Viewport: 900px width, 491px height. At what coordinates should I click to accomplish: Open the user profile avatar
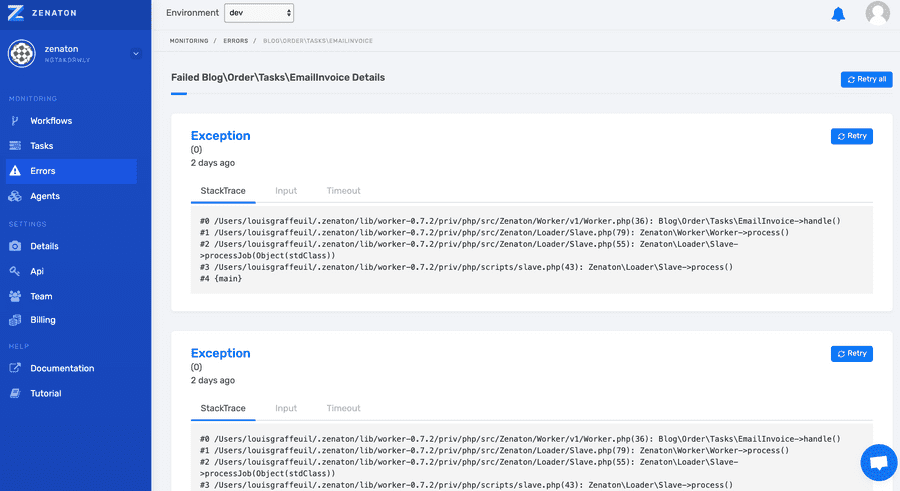pyautogui.click(x=878, y=13)
